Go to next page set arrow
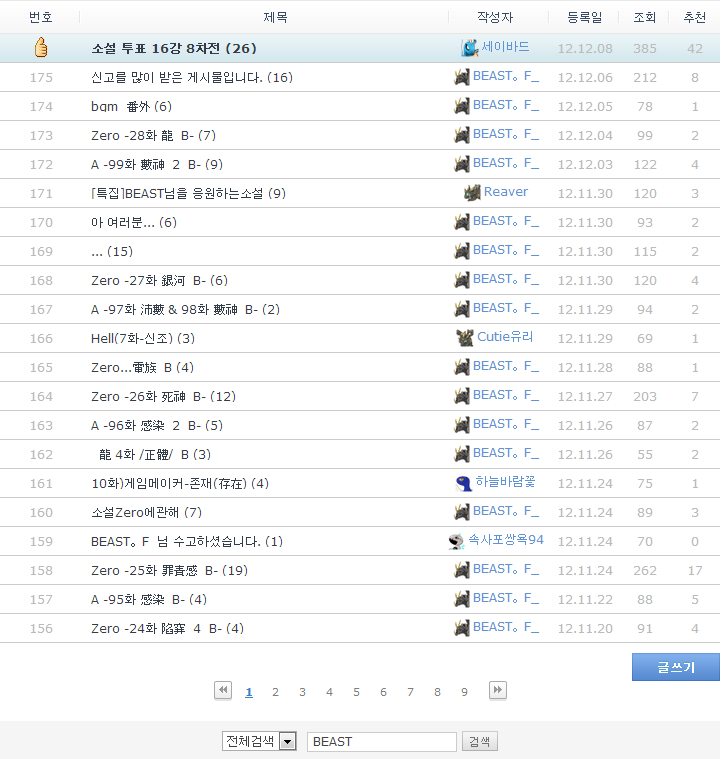 click(x=497, y=690)
